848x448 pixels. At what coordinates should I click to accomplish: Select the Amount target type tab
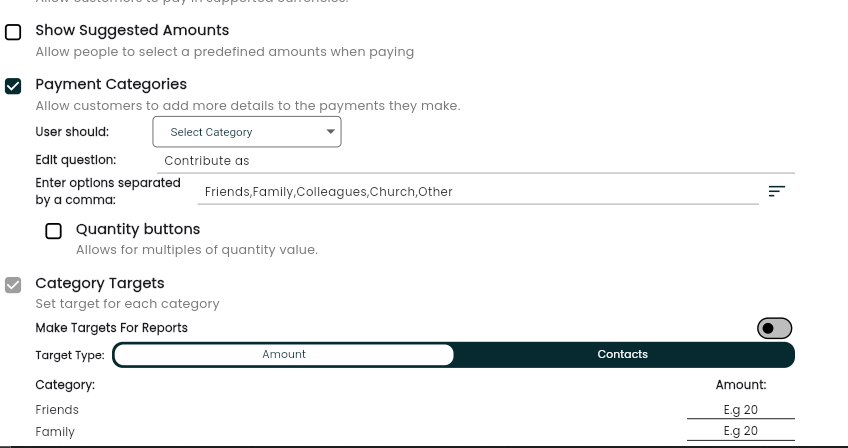(x=284, y=354)
